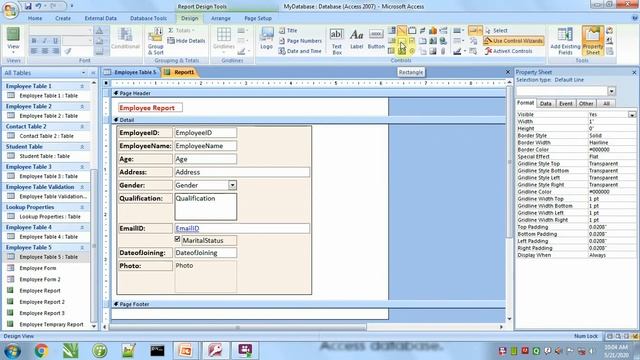Insert Hyperlink control with globe icon
Viewport: 640px width, 360px height.
tap(443, 41)
